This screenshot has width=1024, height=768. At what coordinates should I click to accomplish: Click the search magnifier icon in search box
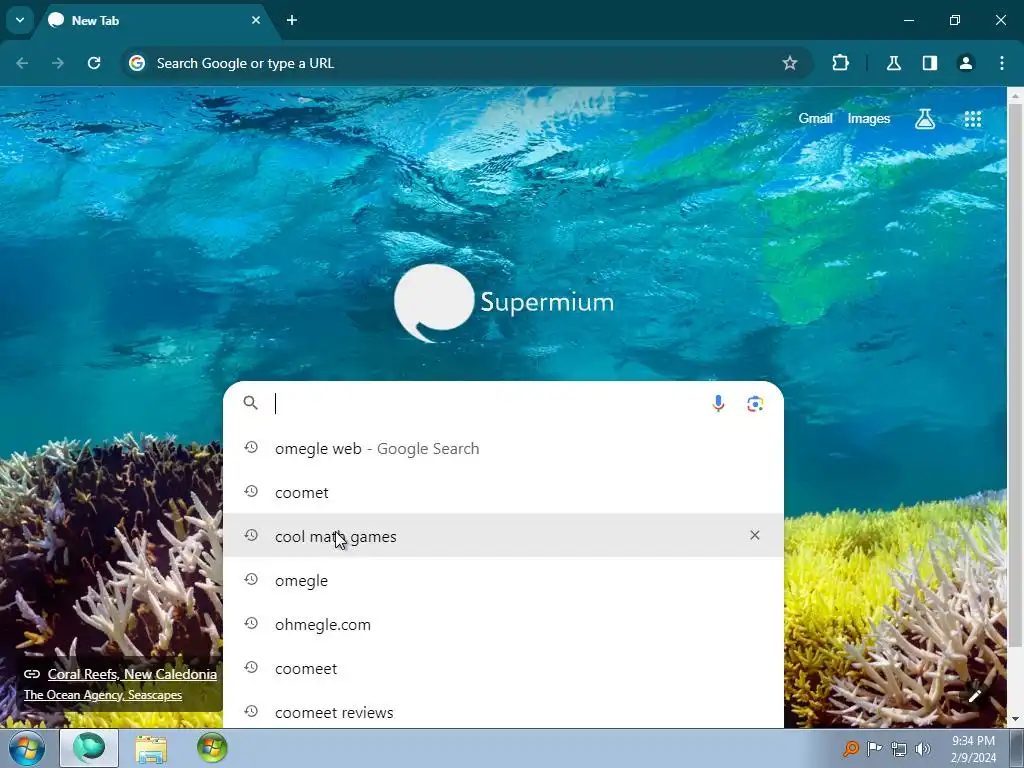click(251, 403)
